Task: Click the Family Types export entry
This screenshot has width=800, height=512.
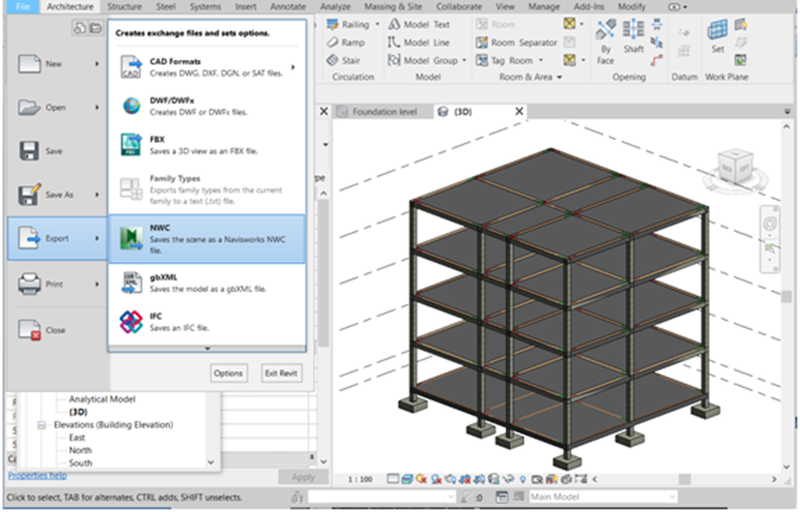Action: click(x=207, y=189)
